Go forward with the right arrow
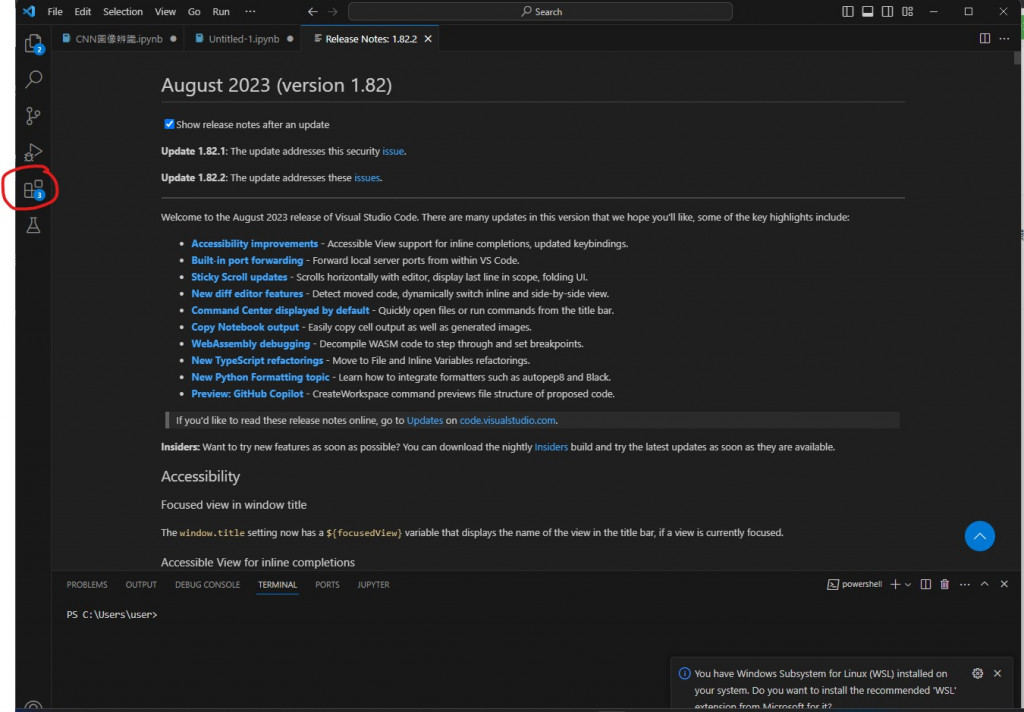The height and width of the screenshot is (712, 1024). coord(333,12)
